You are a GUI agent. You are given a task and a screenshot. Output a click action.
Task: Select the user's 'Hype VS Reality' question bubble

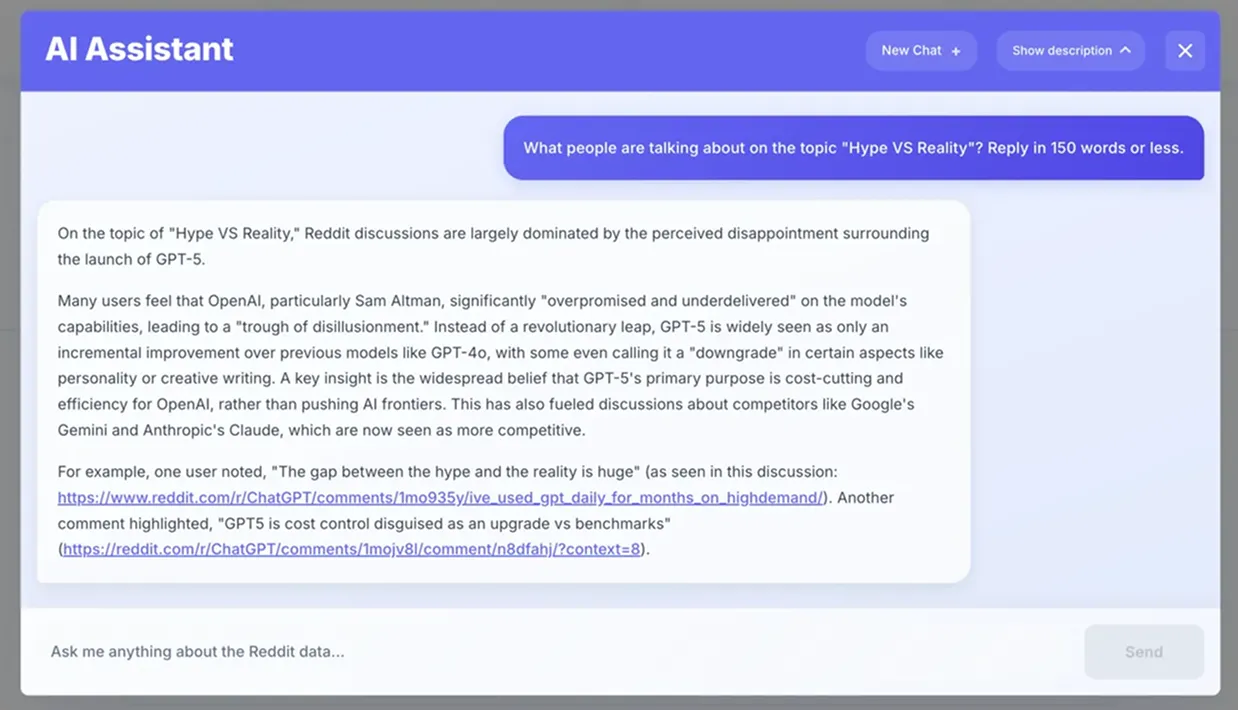[853, 148]
